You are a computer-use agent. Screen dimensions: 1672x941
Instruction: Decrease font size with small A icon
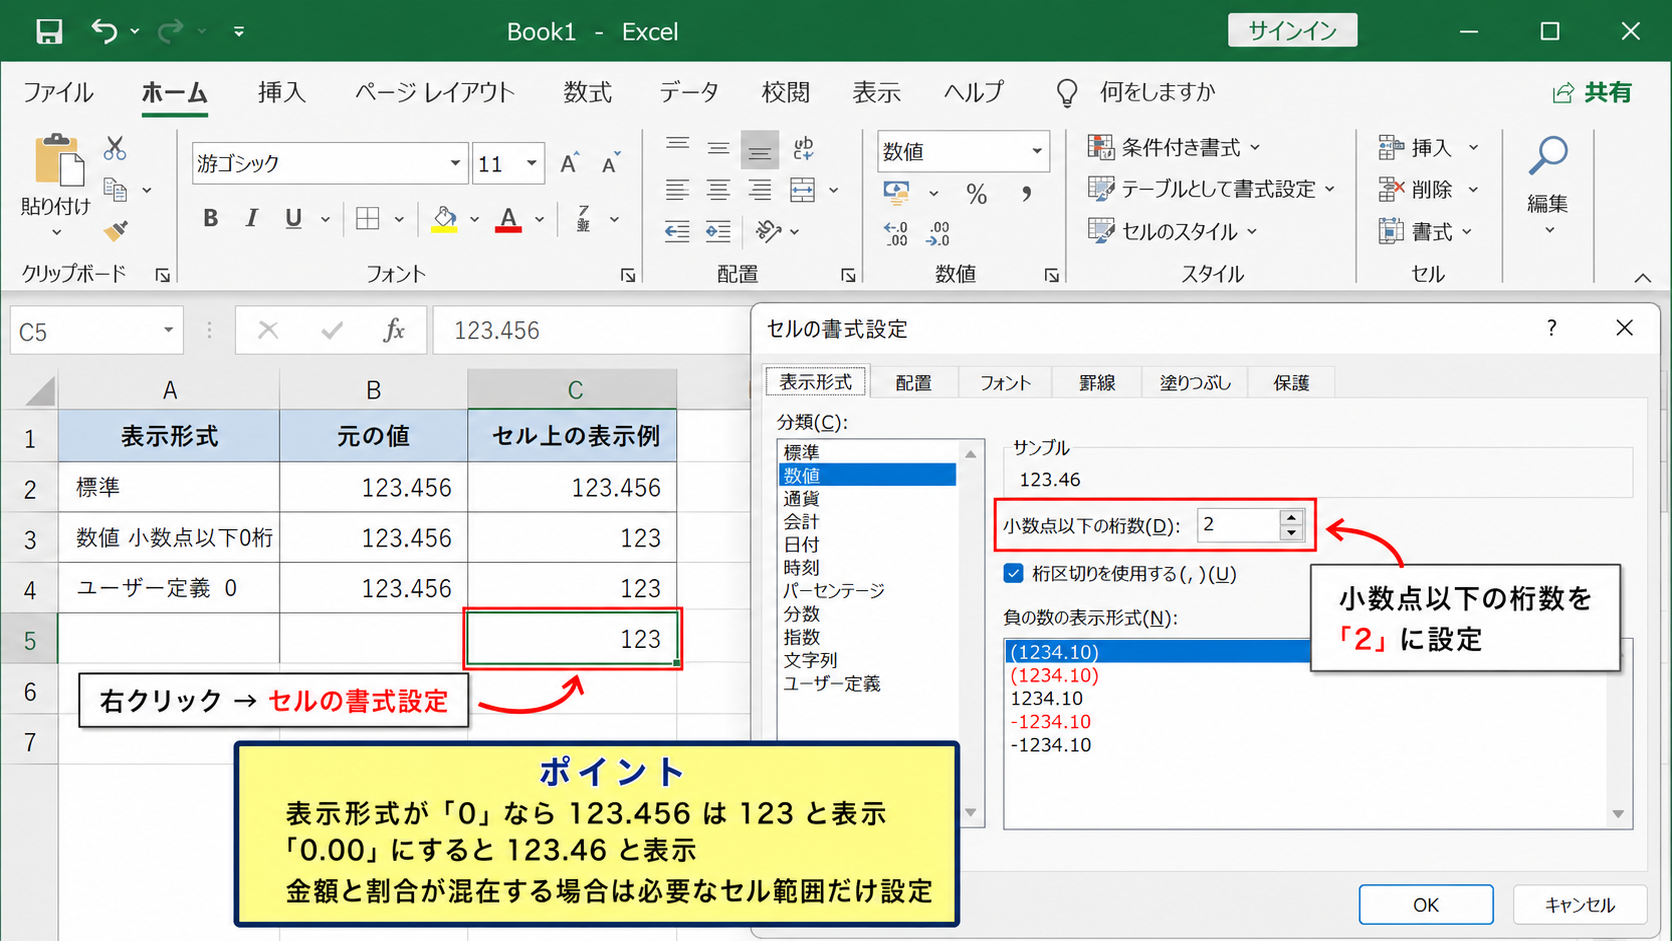(x=610, y=163)
